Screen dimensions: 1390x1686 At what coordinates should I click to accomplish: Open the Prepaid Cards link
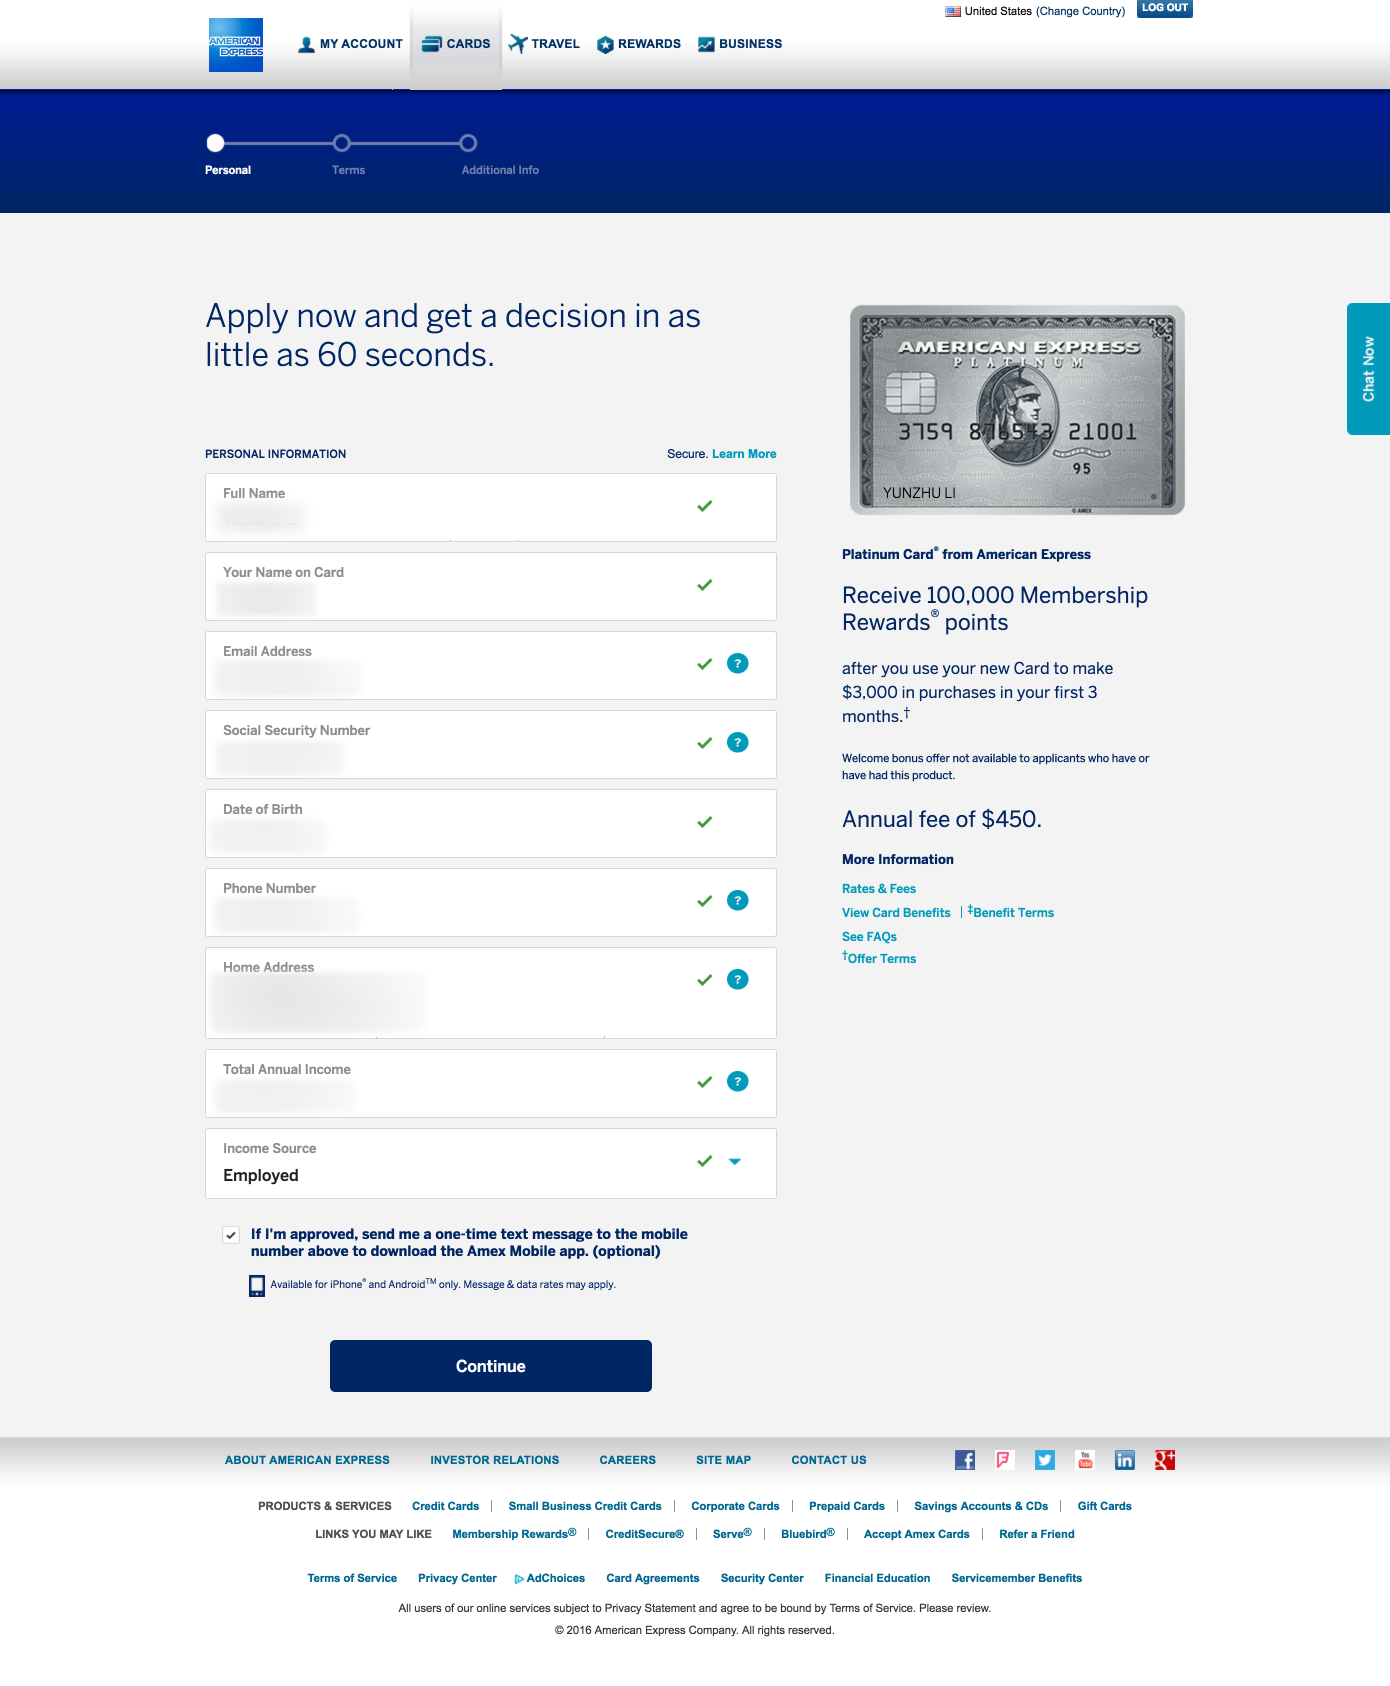click(847, 1506)
